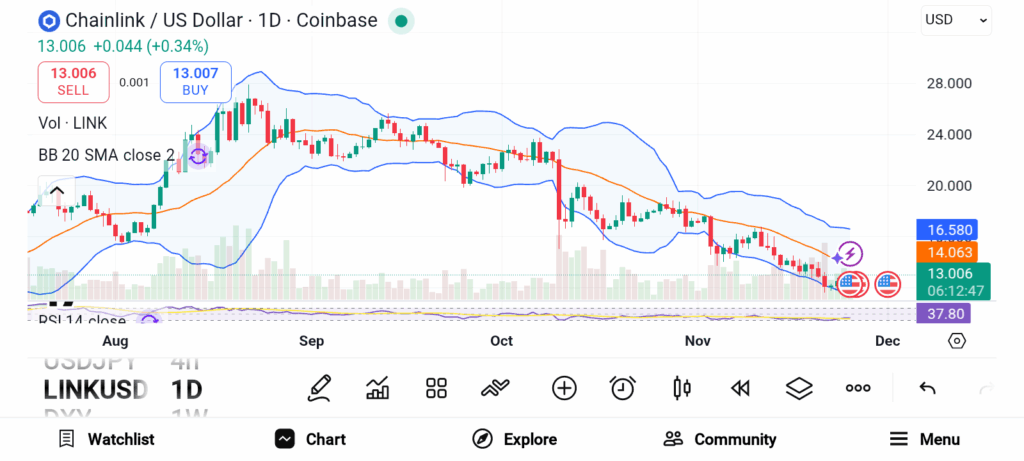Screen dimensions: 1024x461
Task: Open the USD currency dropdown
Action: (956, 19)
